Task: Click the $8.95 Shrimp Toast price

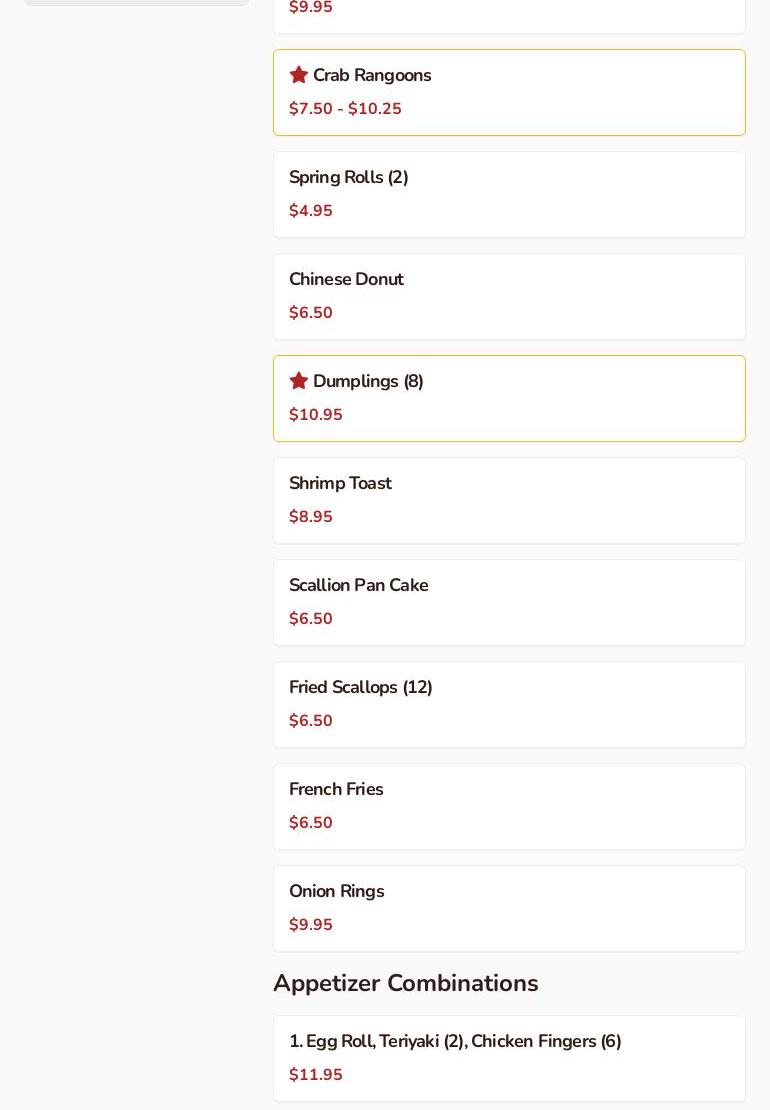Action: (x=311, y=517)
